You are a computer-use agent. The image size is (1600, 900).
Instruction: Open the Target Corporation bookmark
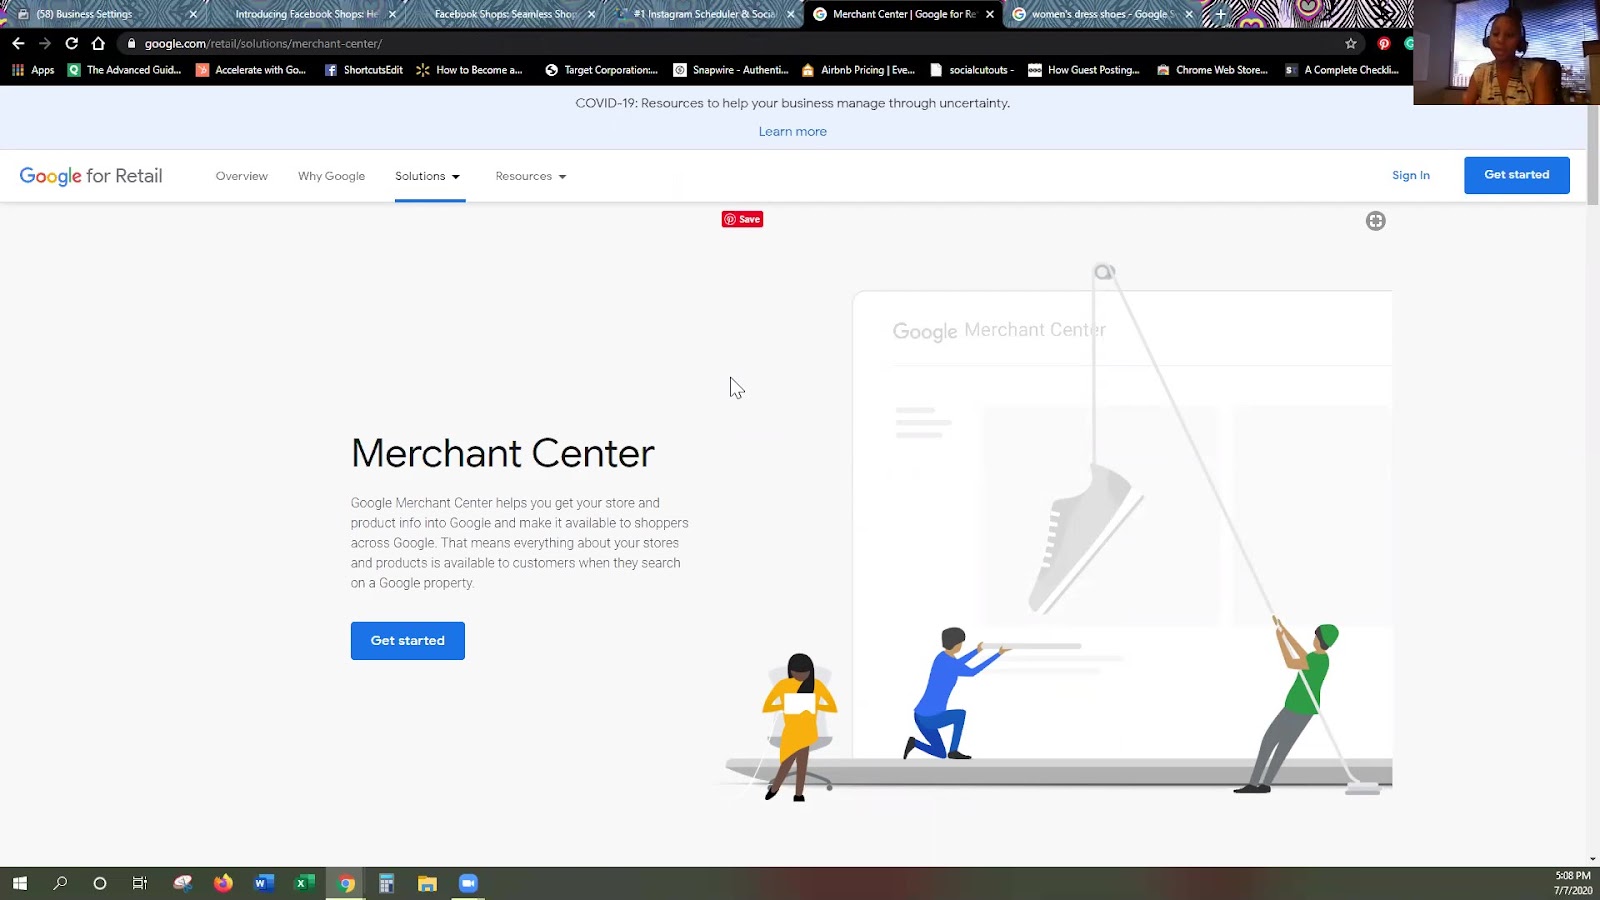click(x=602, y=70)
